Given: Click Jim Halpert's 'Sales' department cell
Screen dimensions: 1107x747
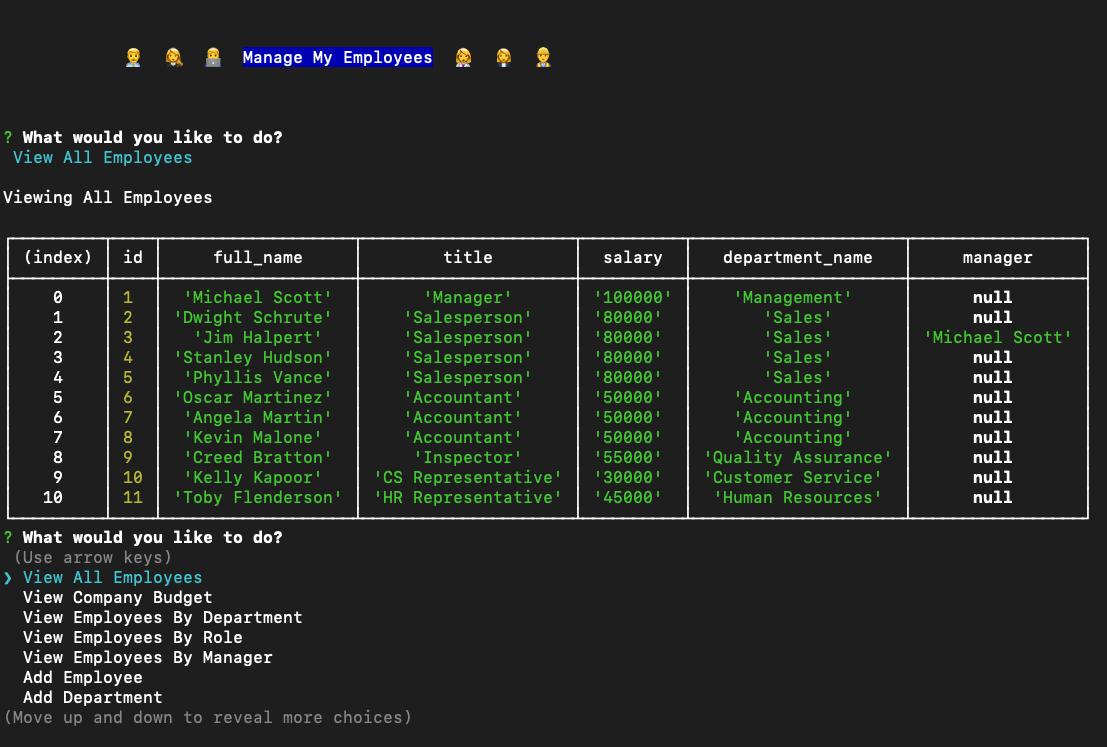Looking at the screenshot, I should coord(798,337).
